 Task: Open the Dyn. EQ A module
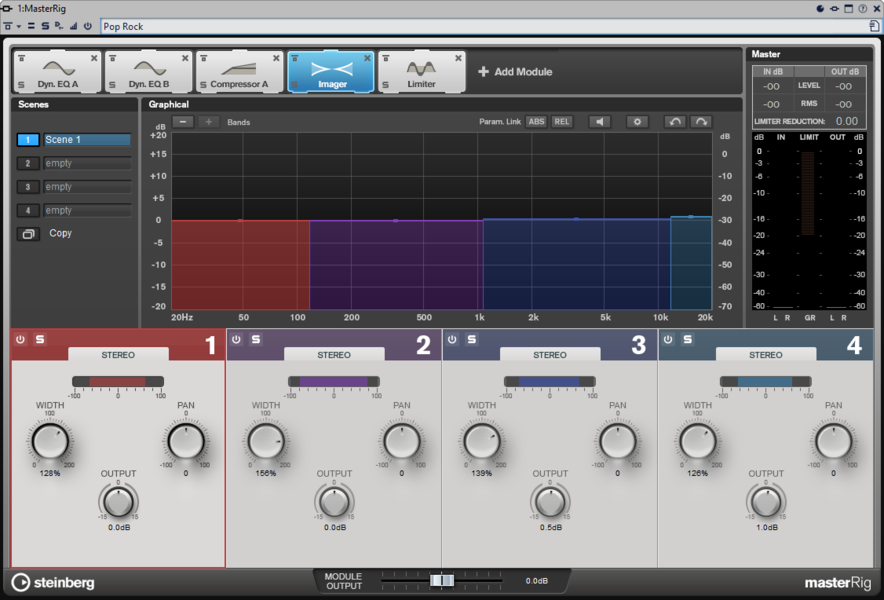pos(58,72)
